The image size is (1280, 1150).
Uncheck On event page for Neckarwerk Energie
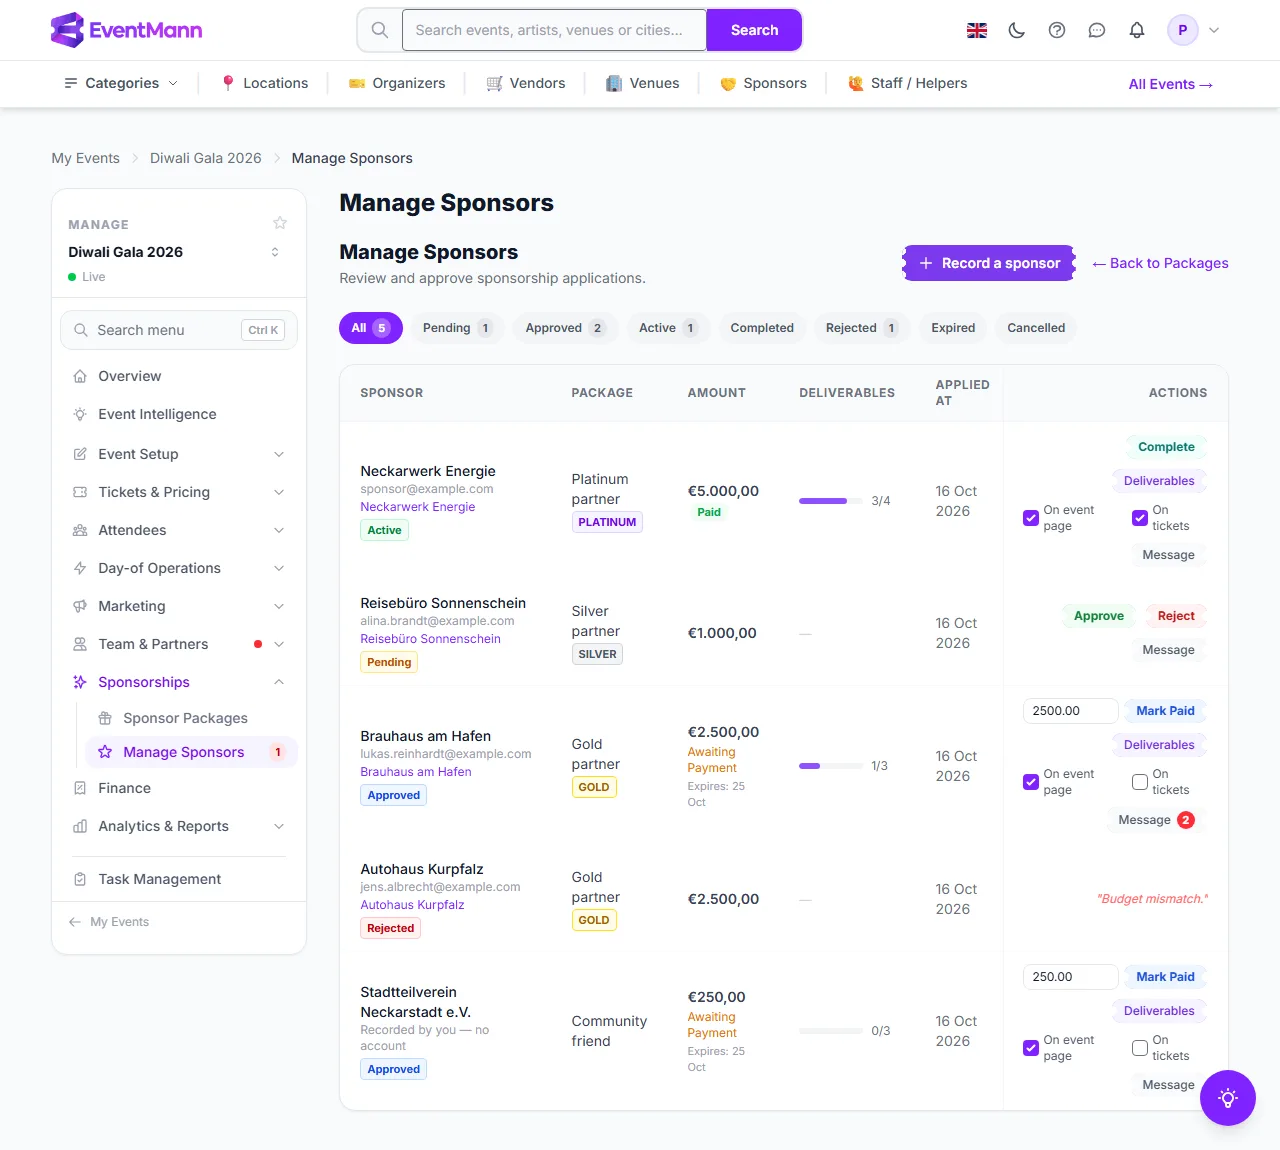(x=1031, y=518)
